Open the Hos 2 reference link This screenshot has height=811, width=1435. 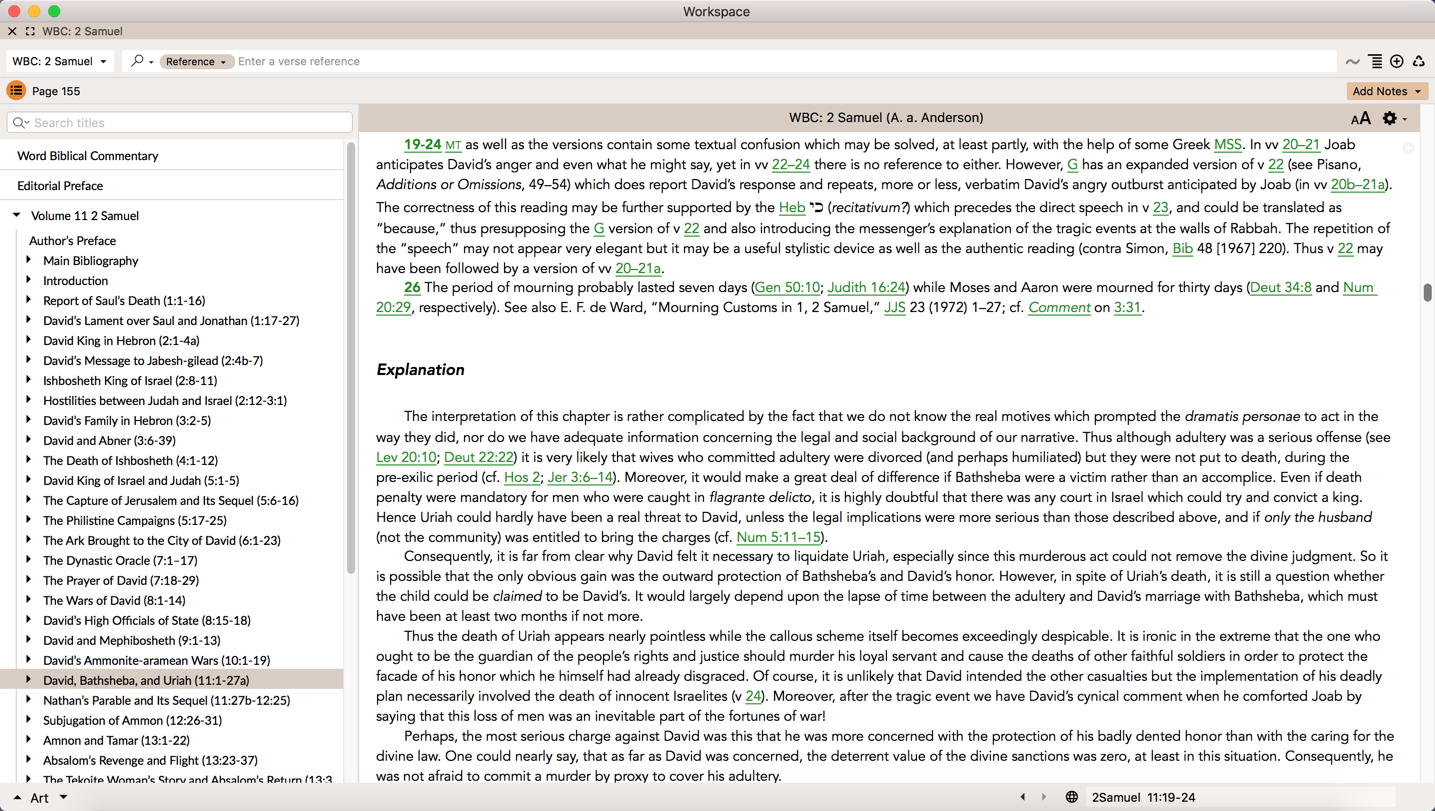click(x=522, y=478)
